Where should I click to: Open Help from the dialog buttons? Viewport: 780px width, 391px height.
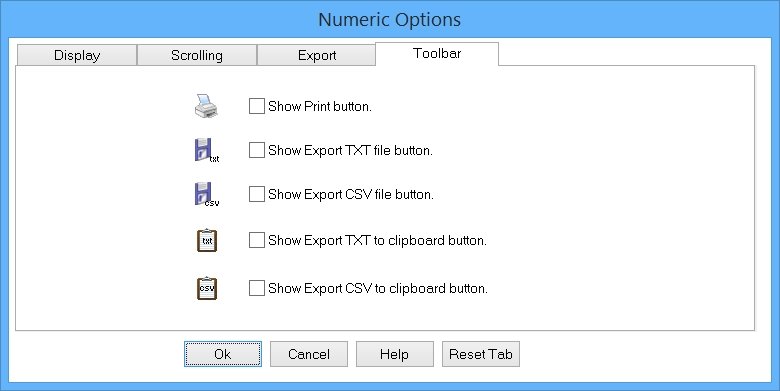point(394,354)
